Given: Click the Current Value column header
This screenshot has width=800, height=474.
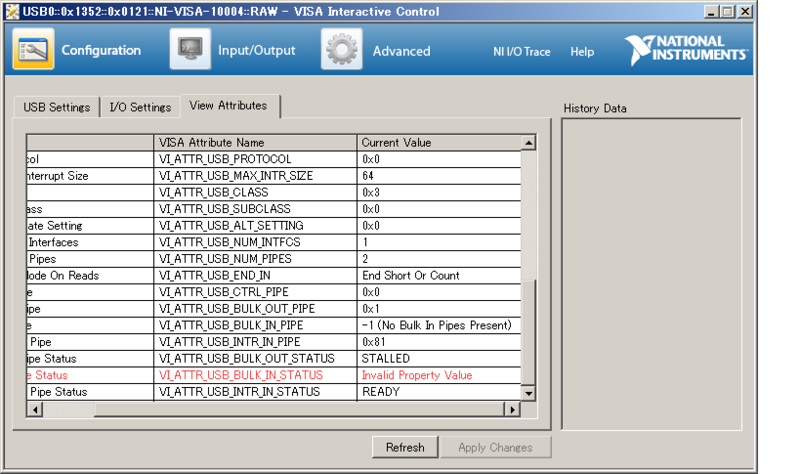Looking at the screenshot, I should click(439, 142).
